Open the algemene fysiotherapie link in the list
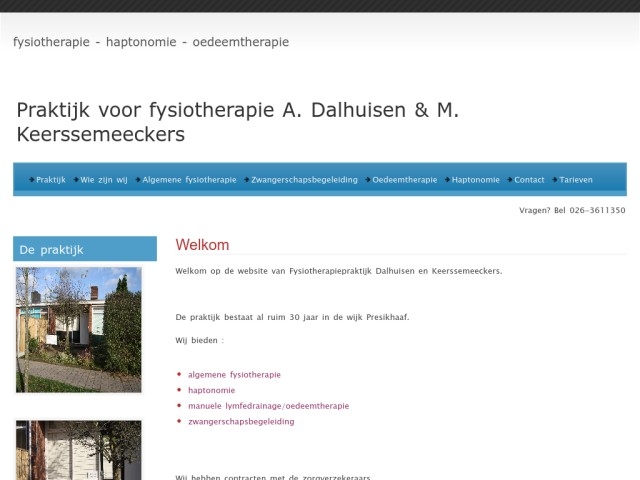Viewport: 640px width, 480px height. click(234, 375)
